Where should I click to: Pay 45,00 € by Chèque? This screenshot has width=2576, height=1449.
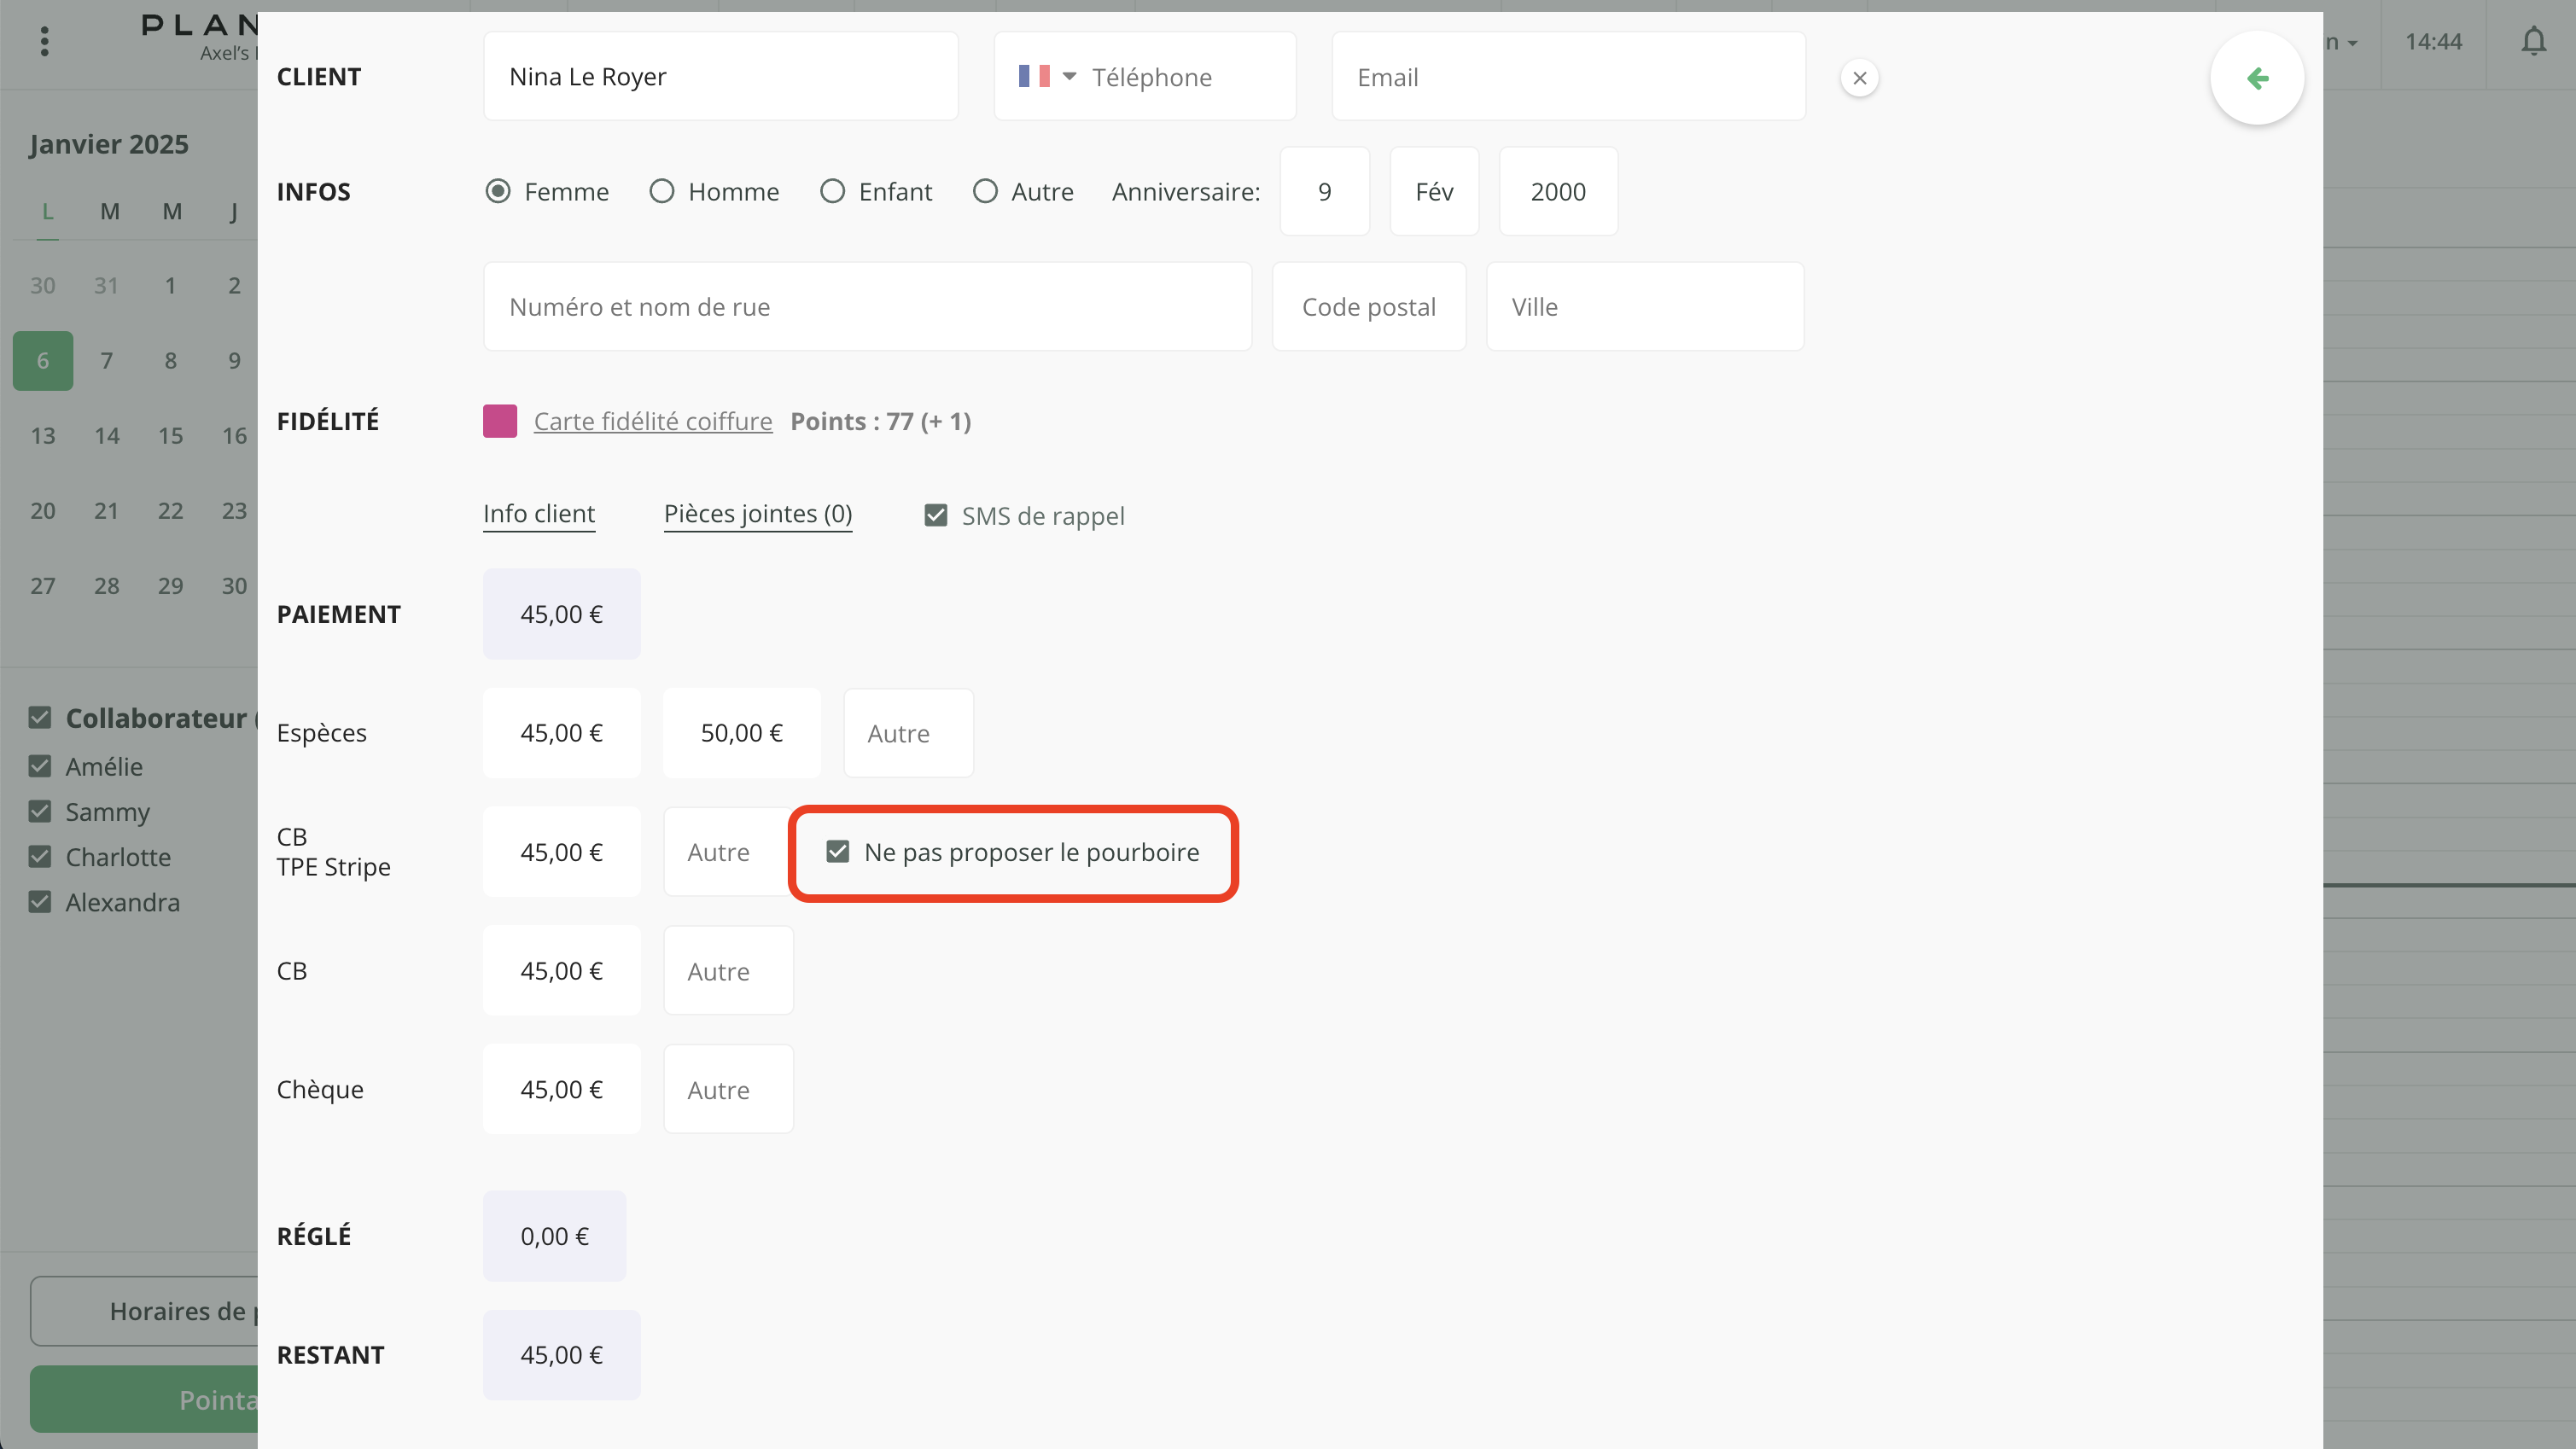click(561, 1089)
